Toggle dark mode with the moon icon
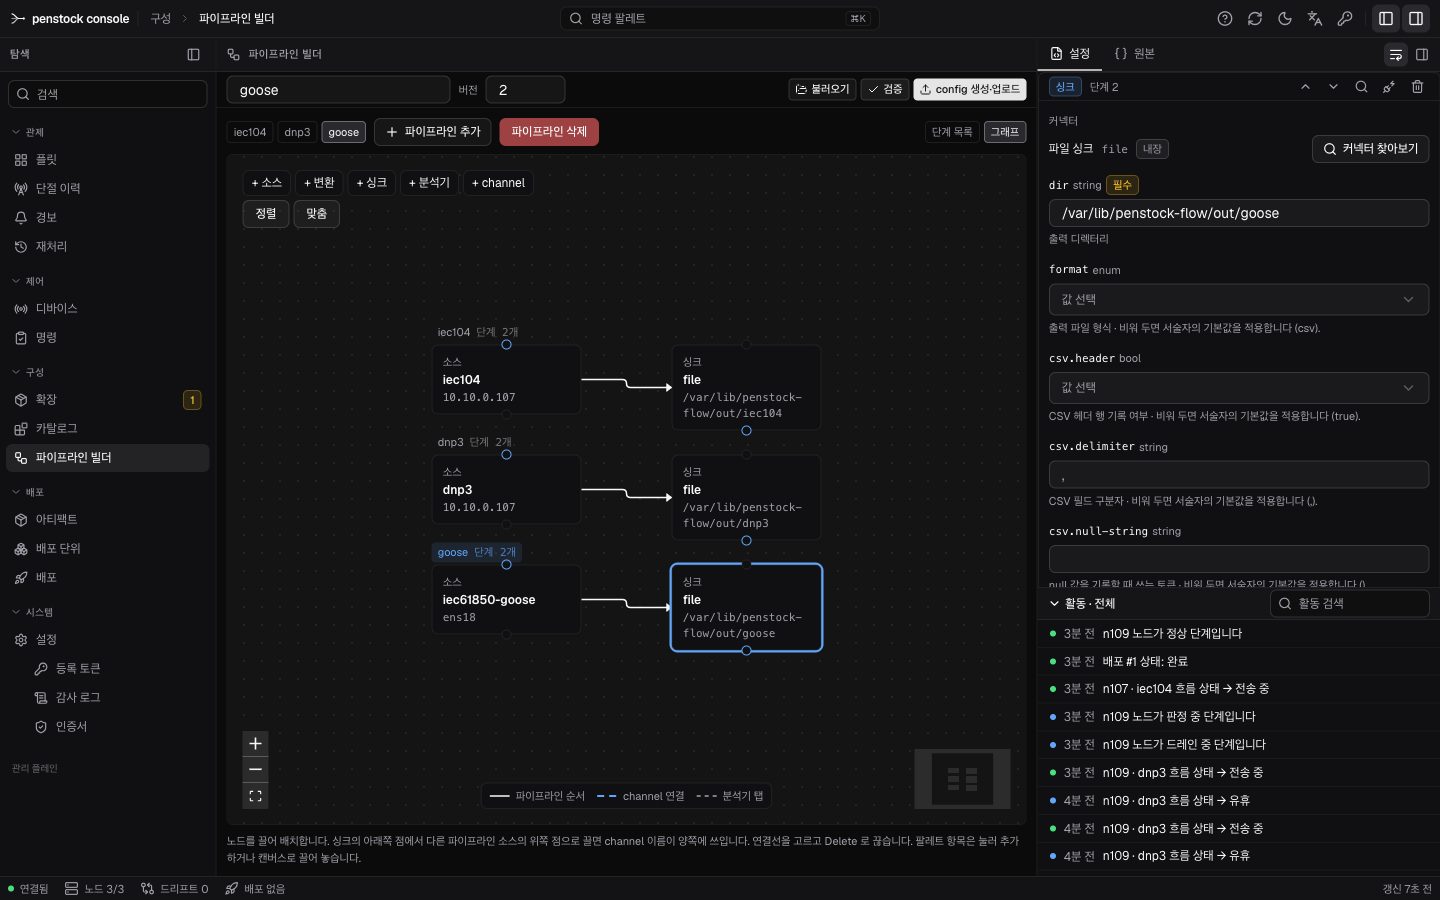 point(1285,19)
